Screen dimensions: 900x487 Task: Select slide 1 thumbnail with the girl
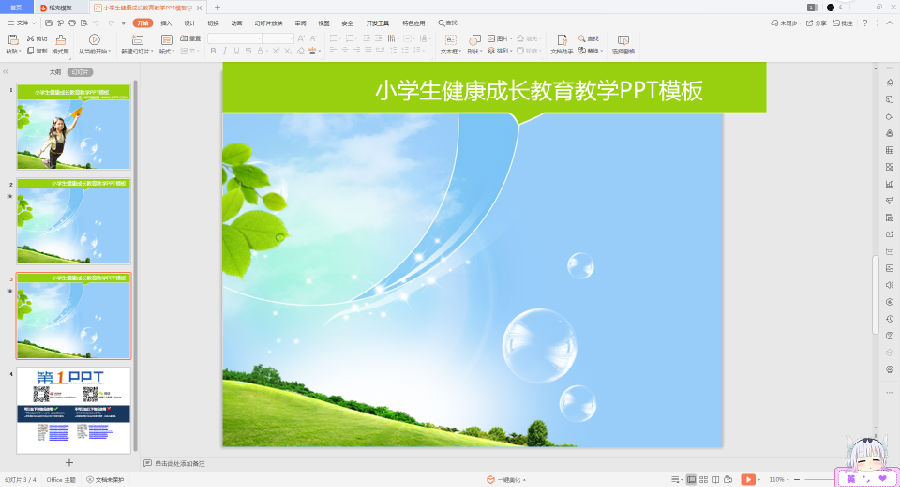73,126
